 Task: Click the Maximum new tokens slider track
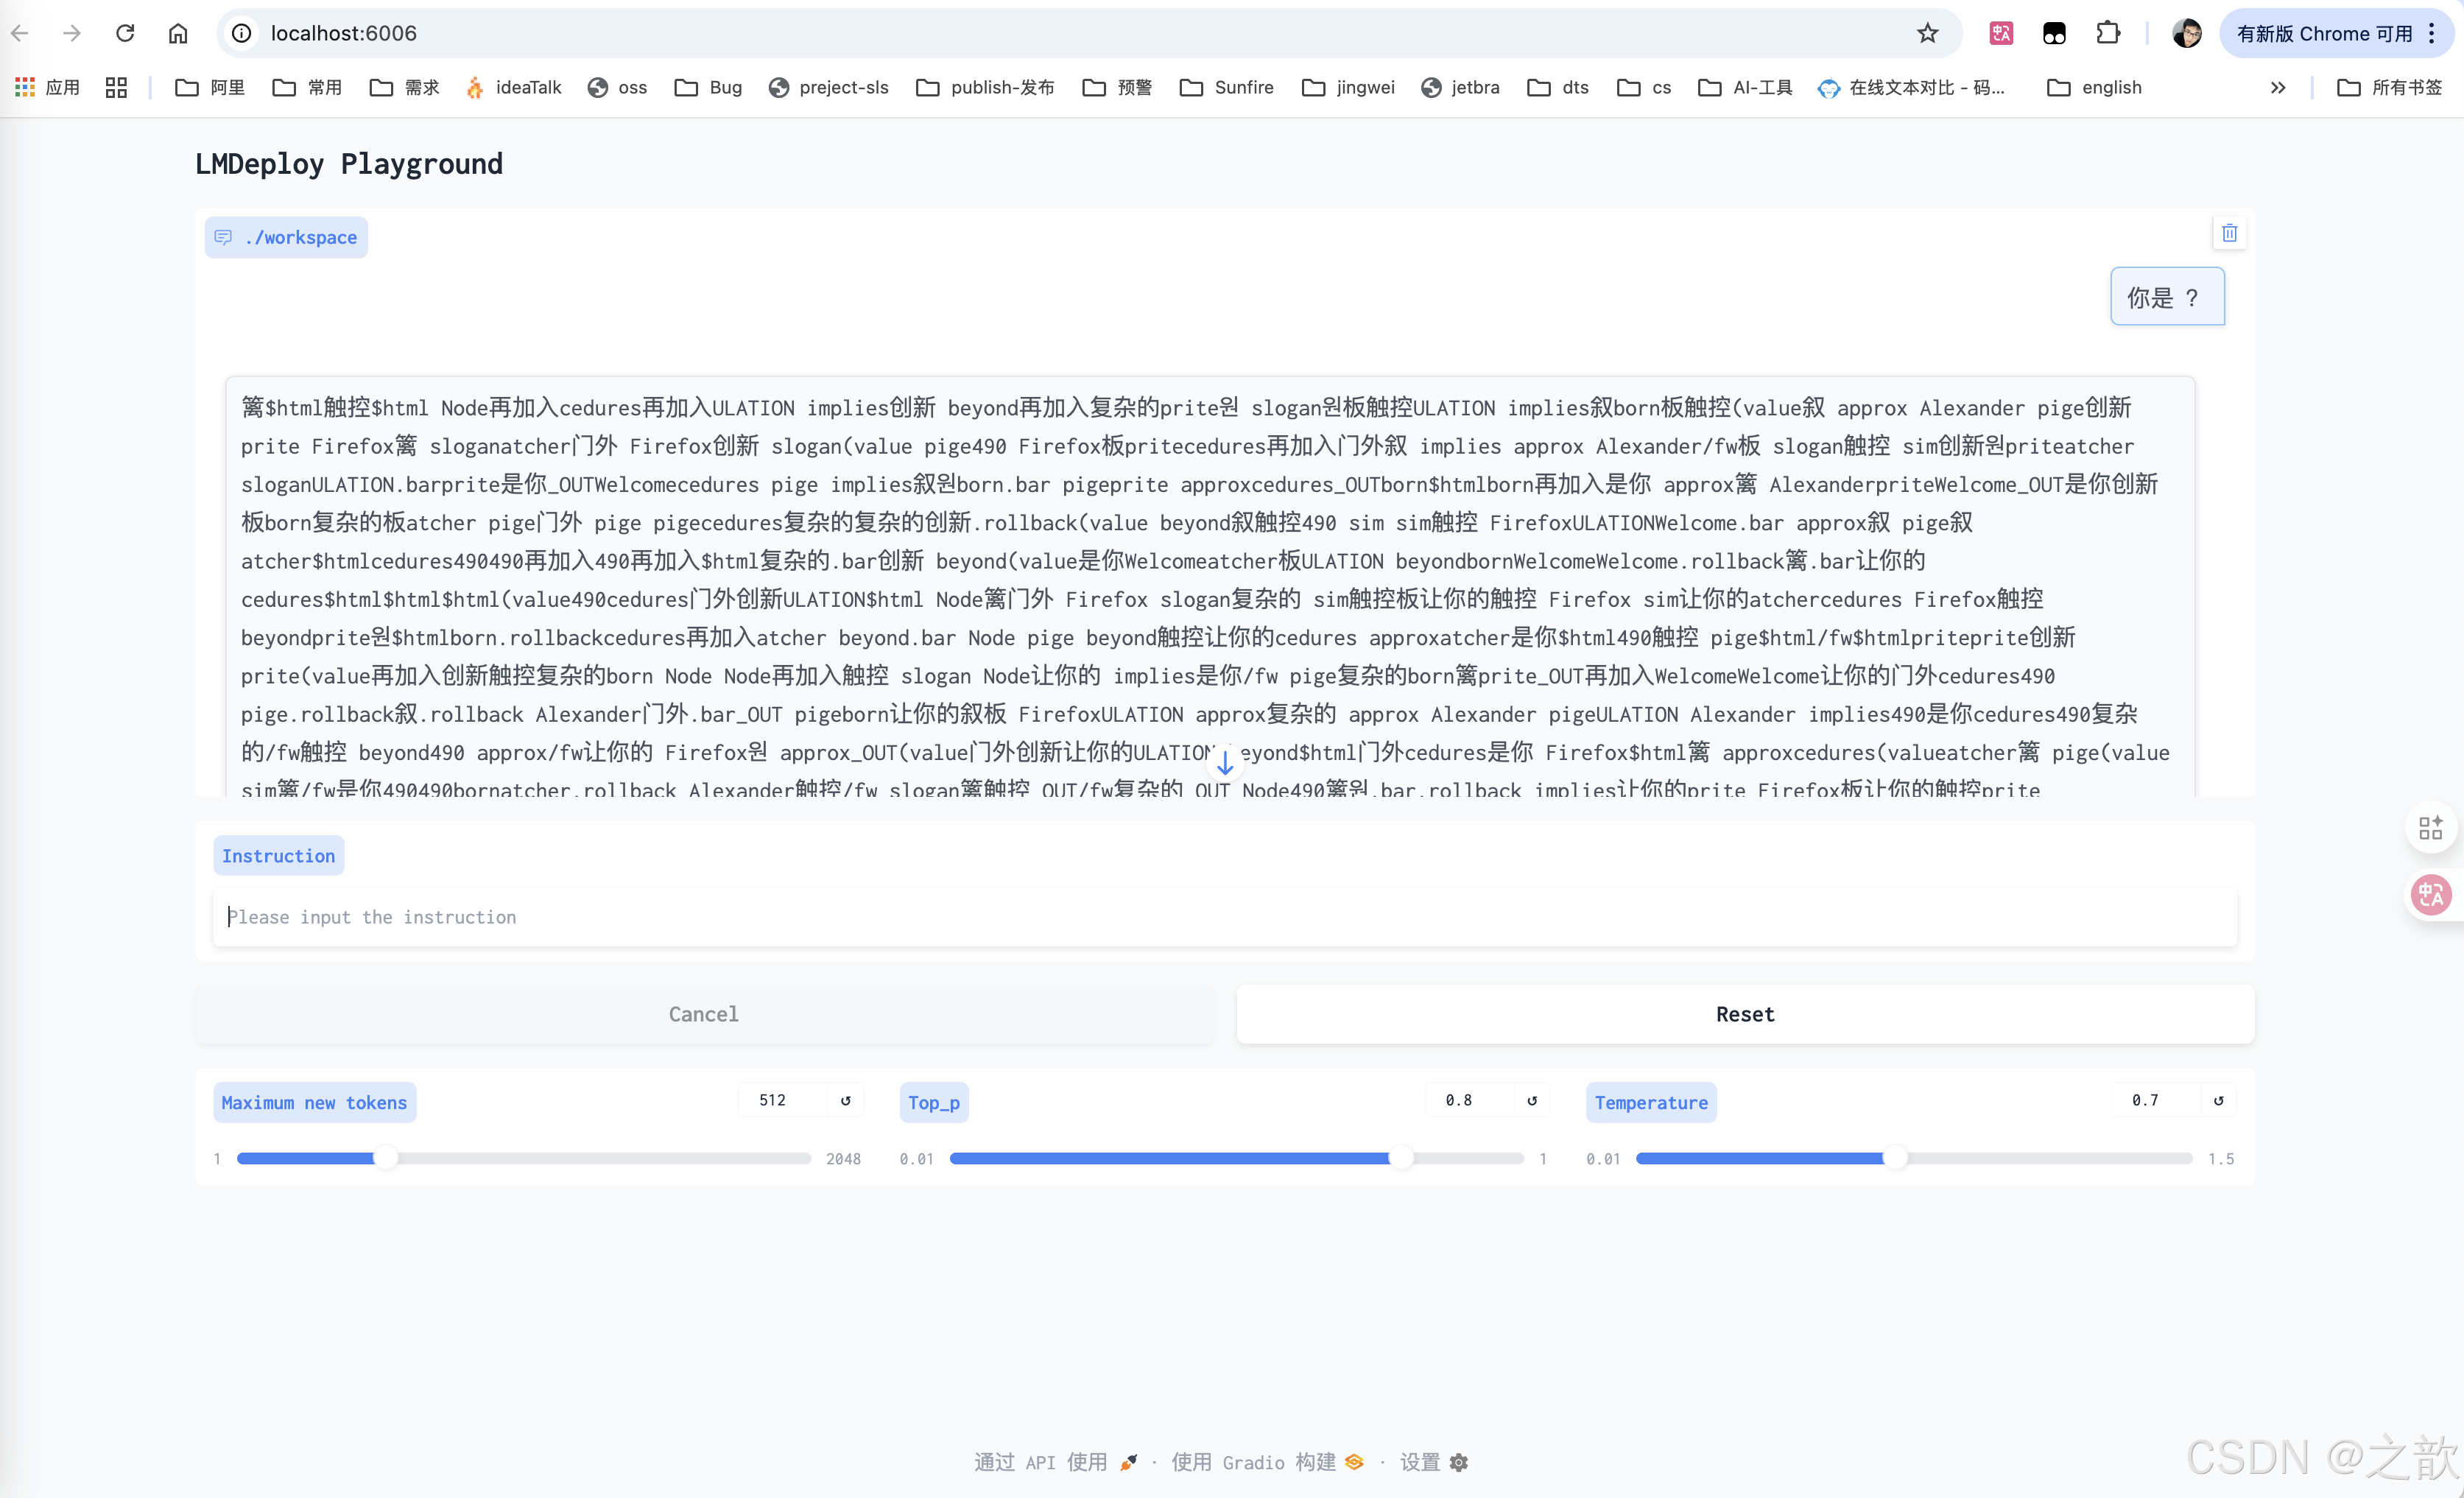tap(524, 1158)
